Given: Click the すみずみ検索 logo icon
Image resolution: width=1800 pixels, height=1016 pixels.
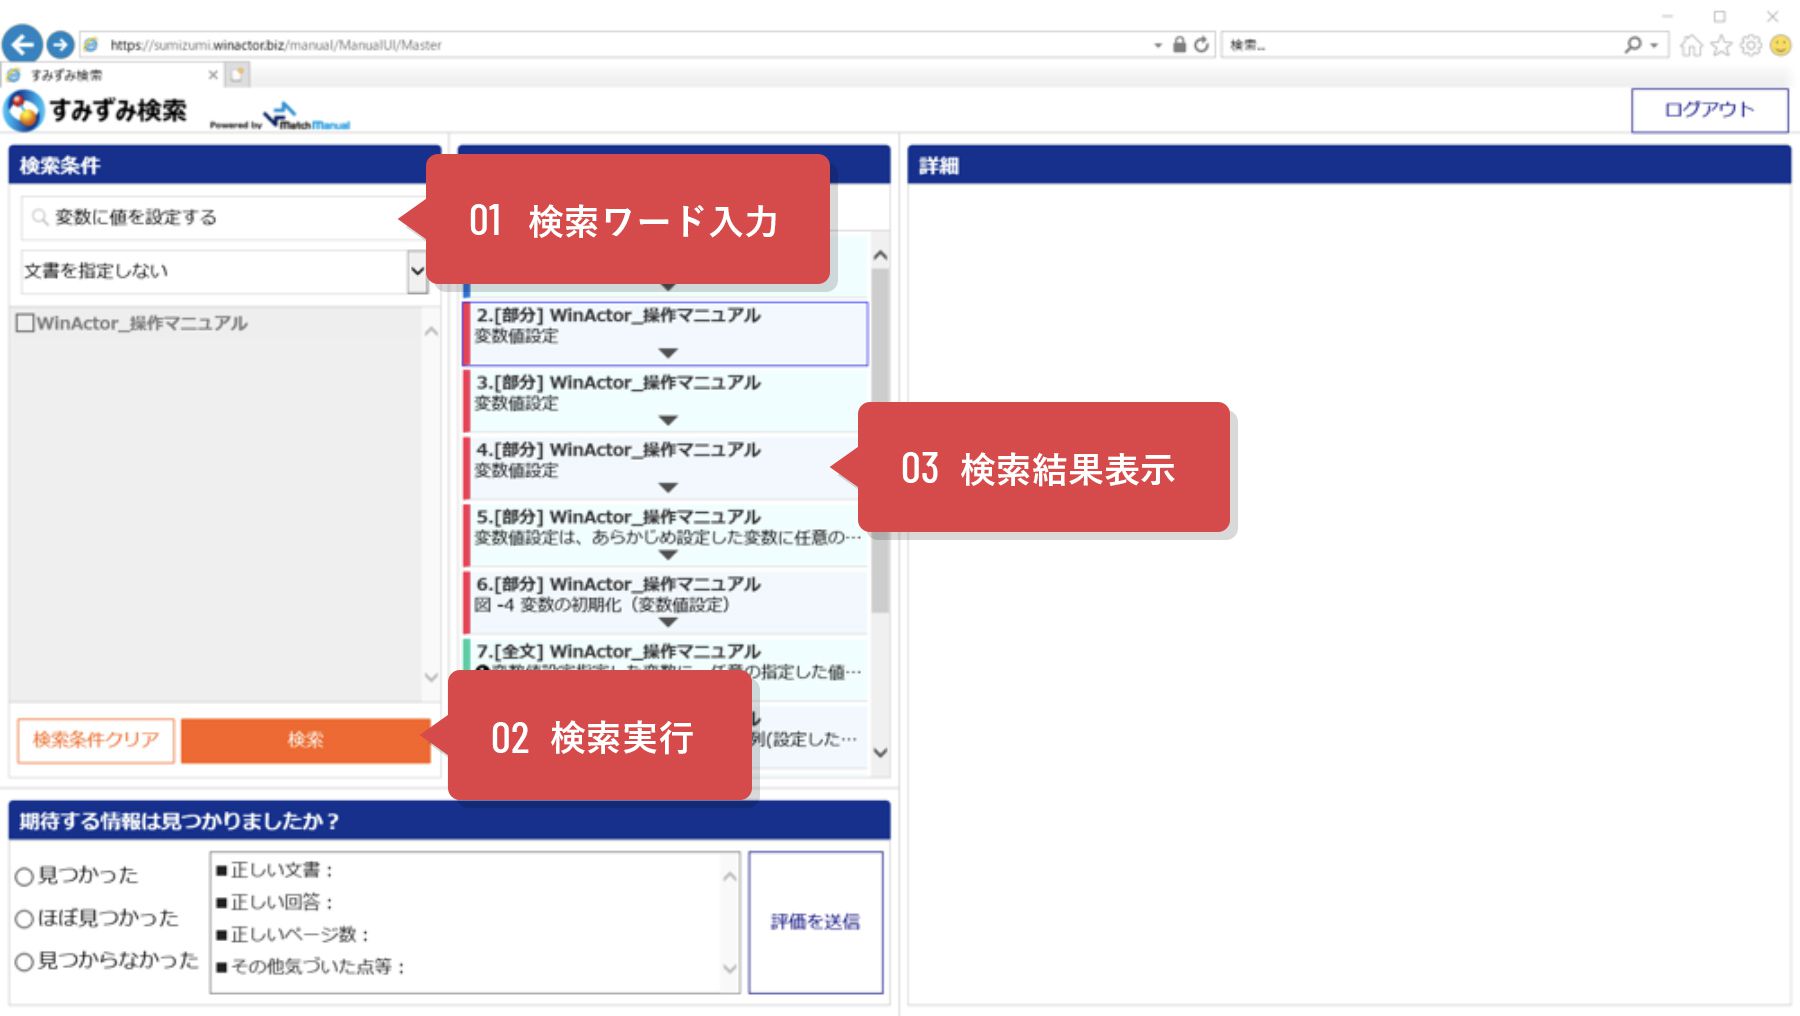Looking at the screenshot, I should tap(24, 109).
